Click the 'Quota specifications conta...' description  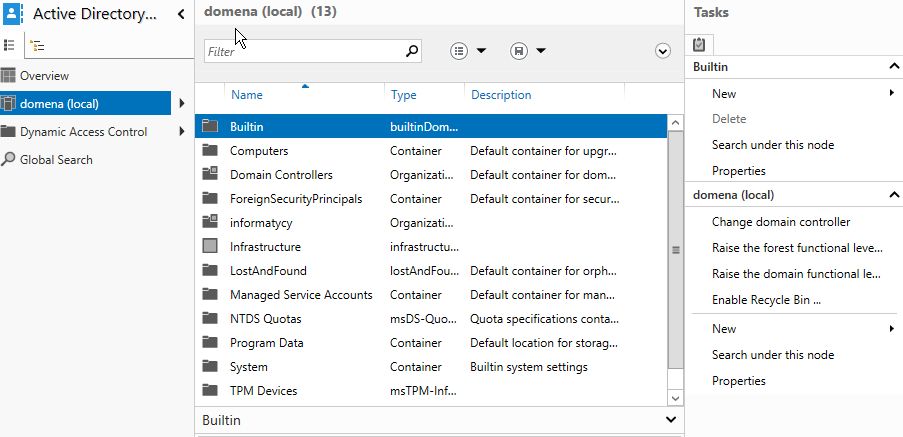(x=544, y=319)
